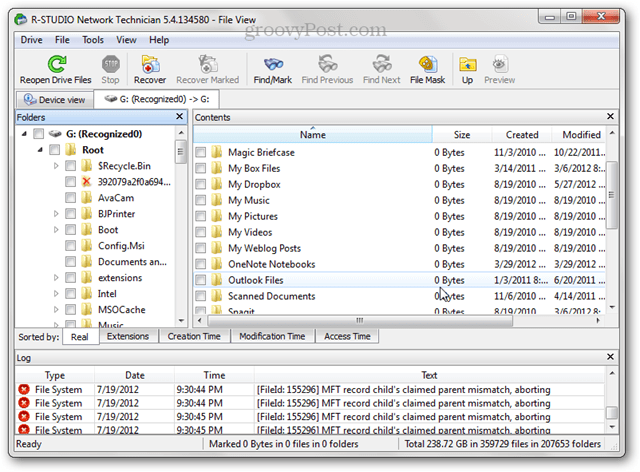This screenshot has height=472, width=640.
Task: Click the My Dropbox folder icon
Action: click(x=217, y=184)
